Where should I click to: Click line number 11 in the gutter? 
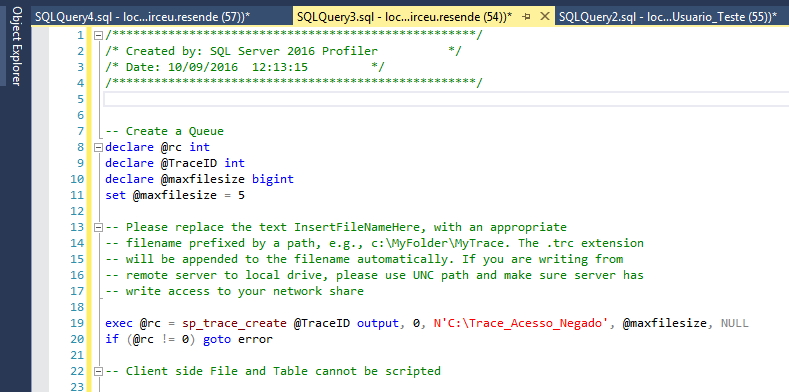point(77,195)
